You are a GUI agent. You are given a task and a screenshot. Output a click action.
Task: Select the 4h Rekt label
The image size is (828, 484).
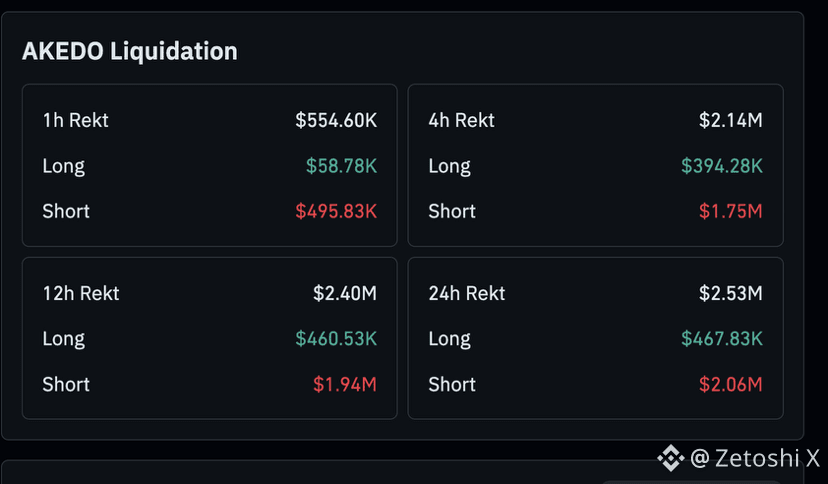point(462,120)
